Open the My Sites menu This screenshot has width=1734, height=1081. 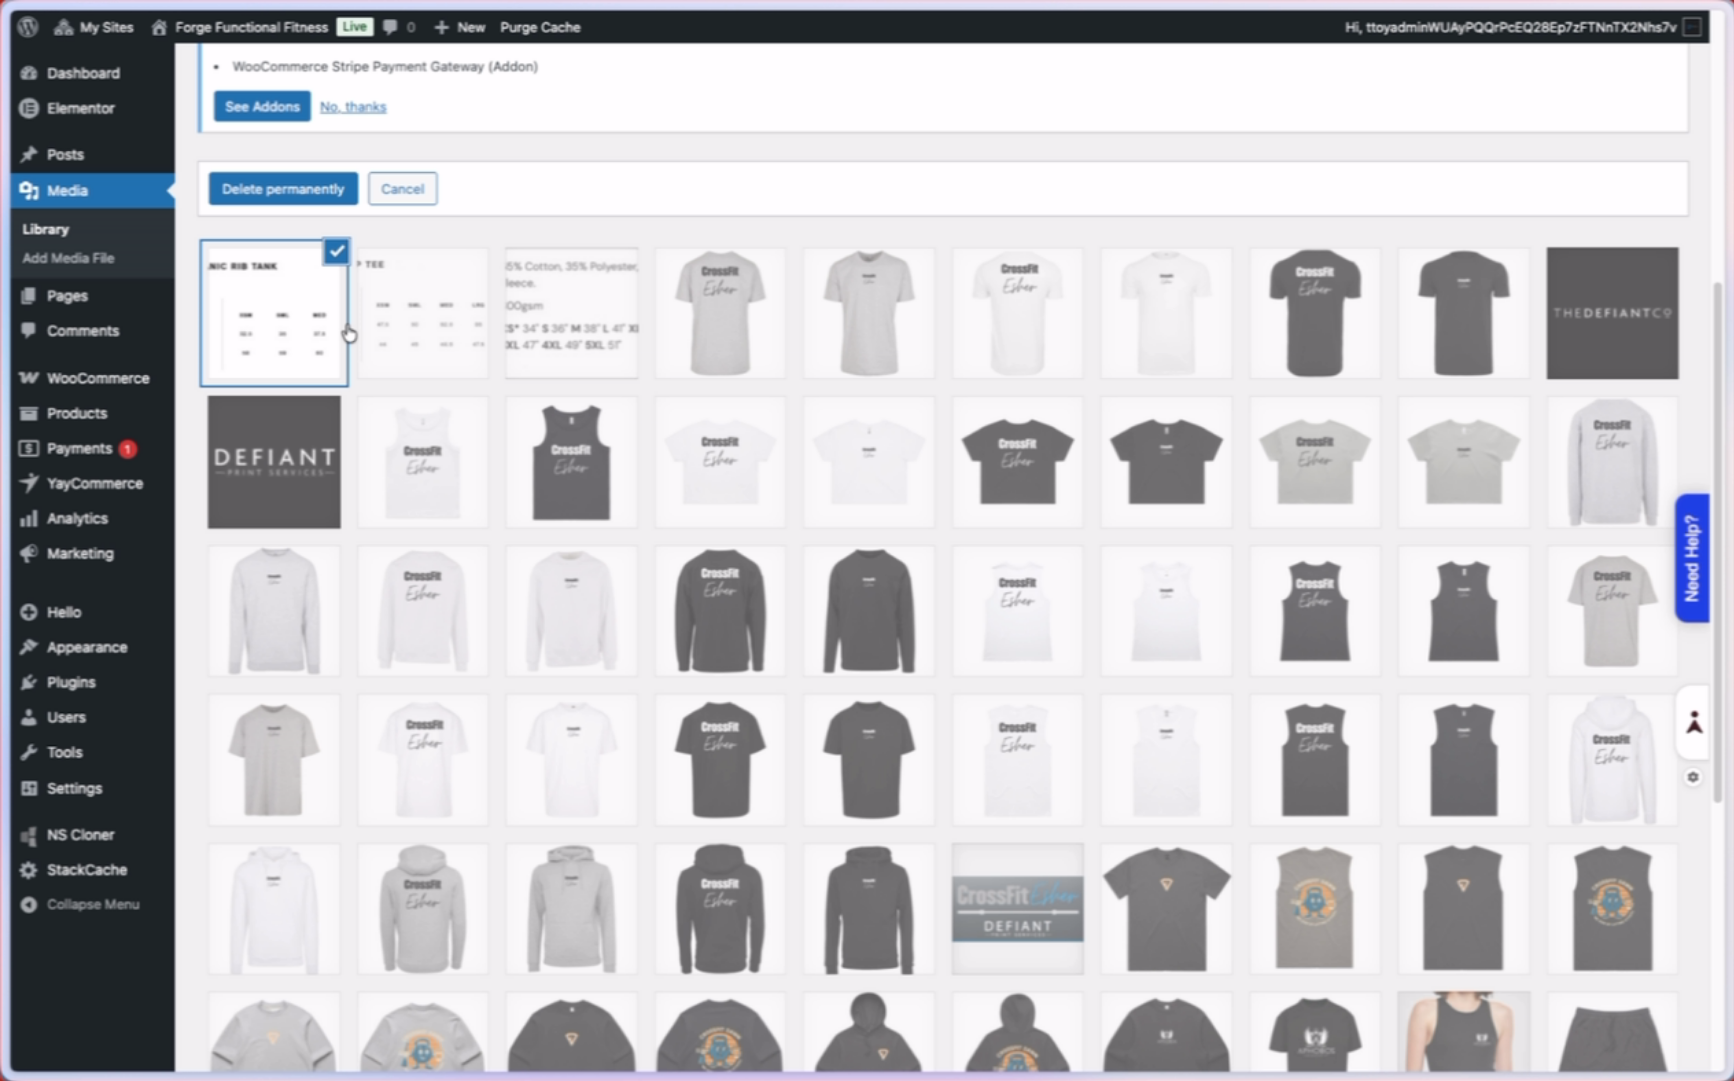(x=94, y=27)
